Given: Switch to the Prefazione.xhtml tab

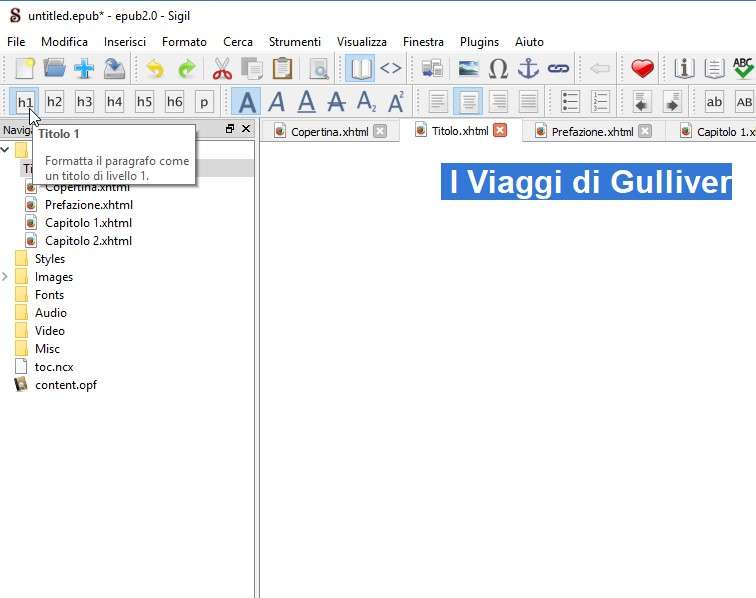Looking at the screenshot, I should pos(593,132).
